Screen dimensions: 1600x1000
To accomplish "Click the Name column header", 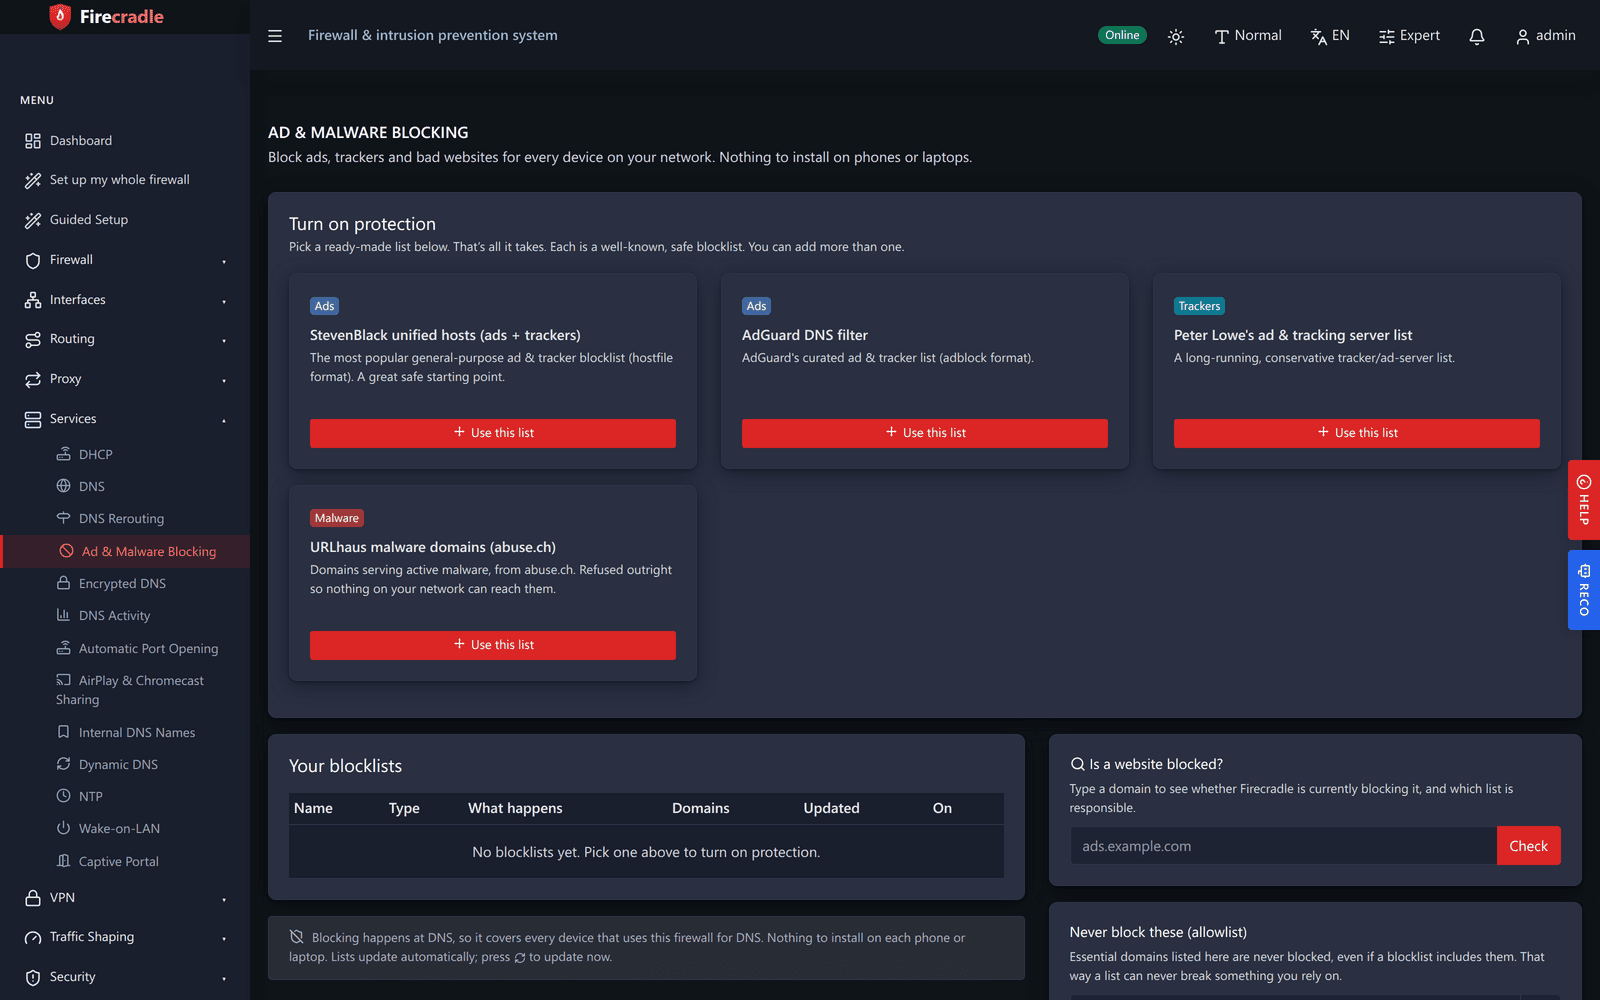I will (x=313, y=808).
